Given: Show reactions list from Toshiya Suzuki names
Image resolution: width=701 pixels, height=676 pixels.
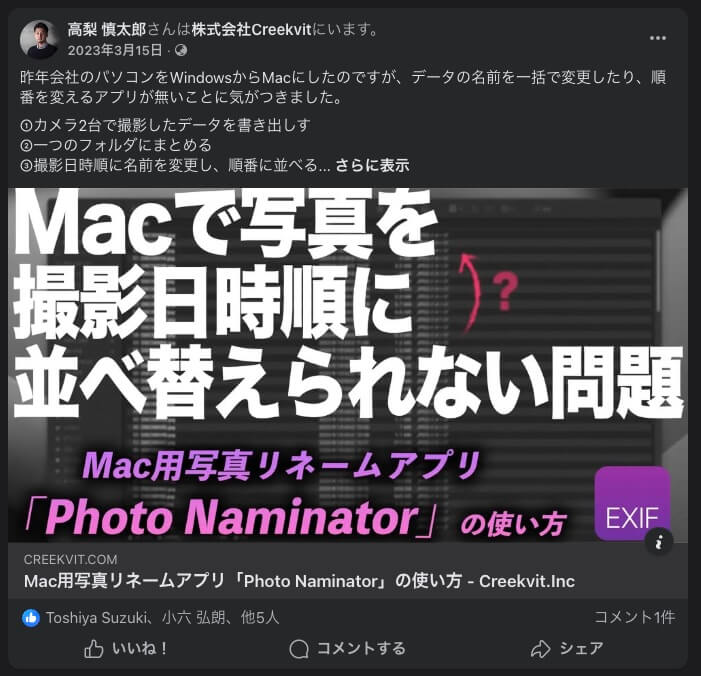Looking at the screenshot, I should pyautogui.click(x=163, y=618).
